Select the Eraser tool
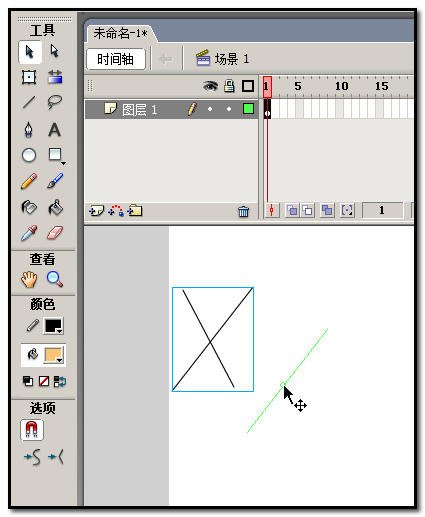Viewport: 425px width, 517px height. (55, 233)
